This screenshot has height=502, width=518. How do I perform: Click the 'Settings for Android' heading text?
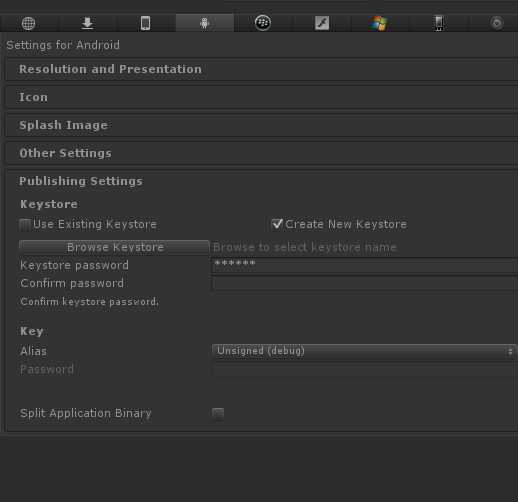(x=63, y=45)
